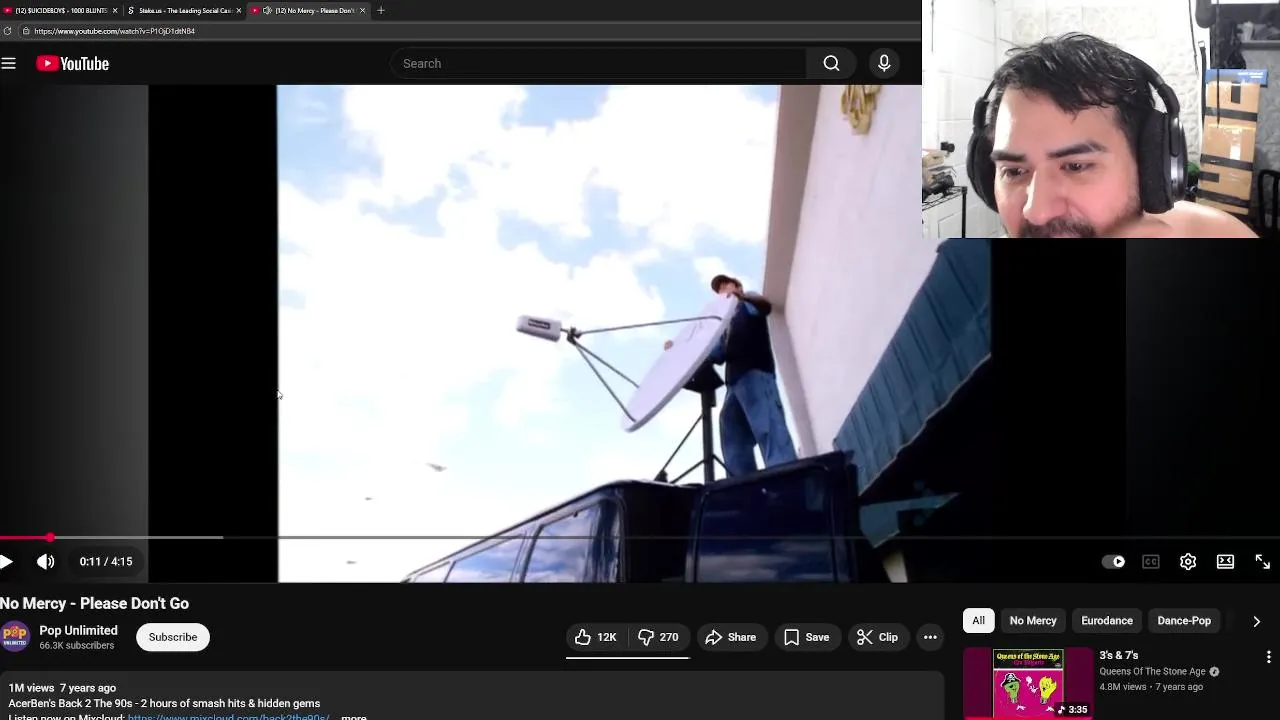Select the Dance-Pop filter chip
The height and width of the screenshot is (720, 1280).
coord(1184,621)
